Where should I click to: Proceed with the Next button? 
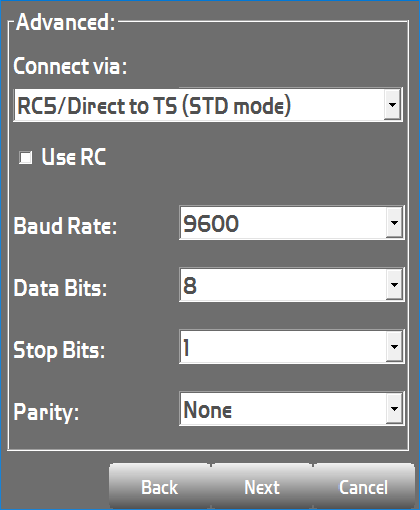[262, 487]
